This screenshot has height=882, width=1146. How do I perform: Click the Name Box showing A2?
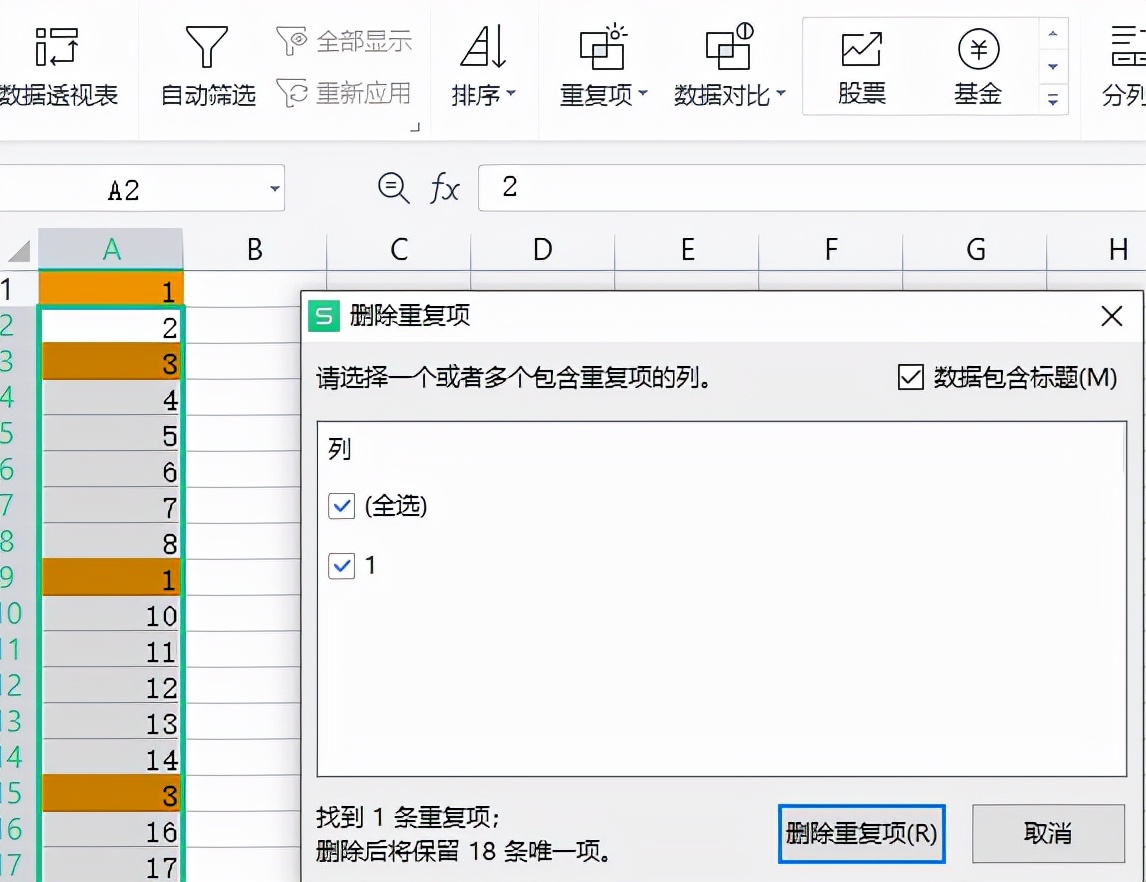pyautogui.click(x=124, y=190)
